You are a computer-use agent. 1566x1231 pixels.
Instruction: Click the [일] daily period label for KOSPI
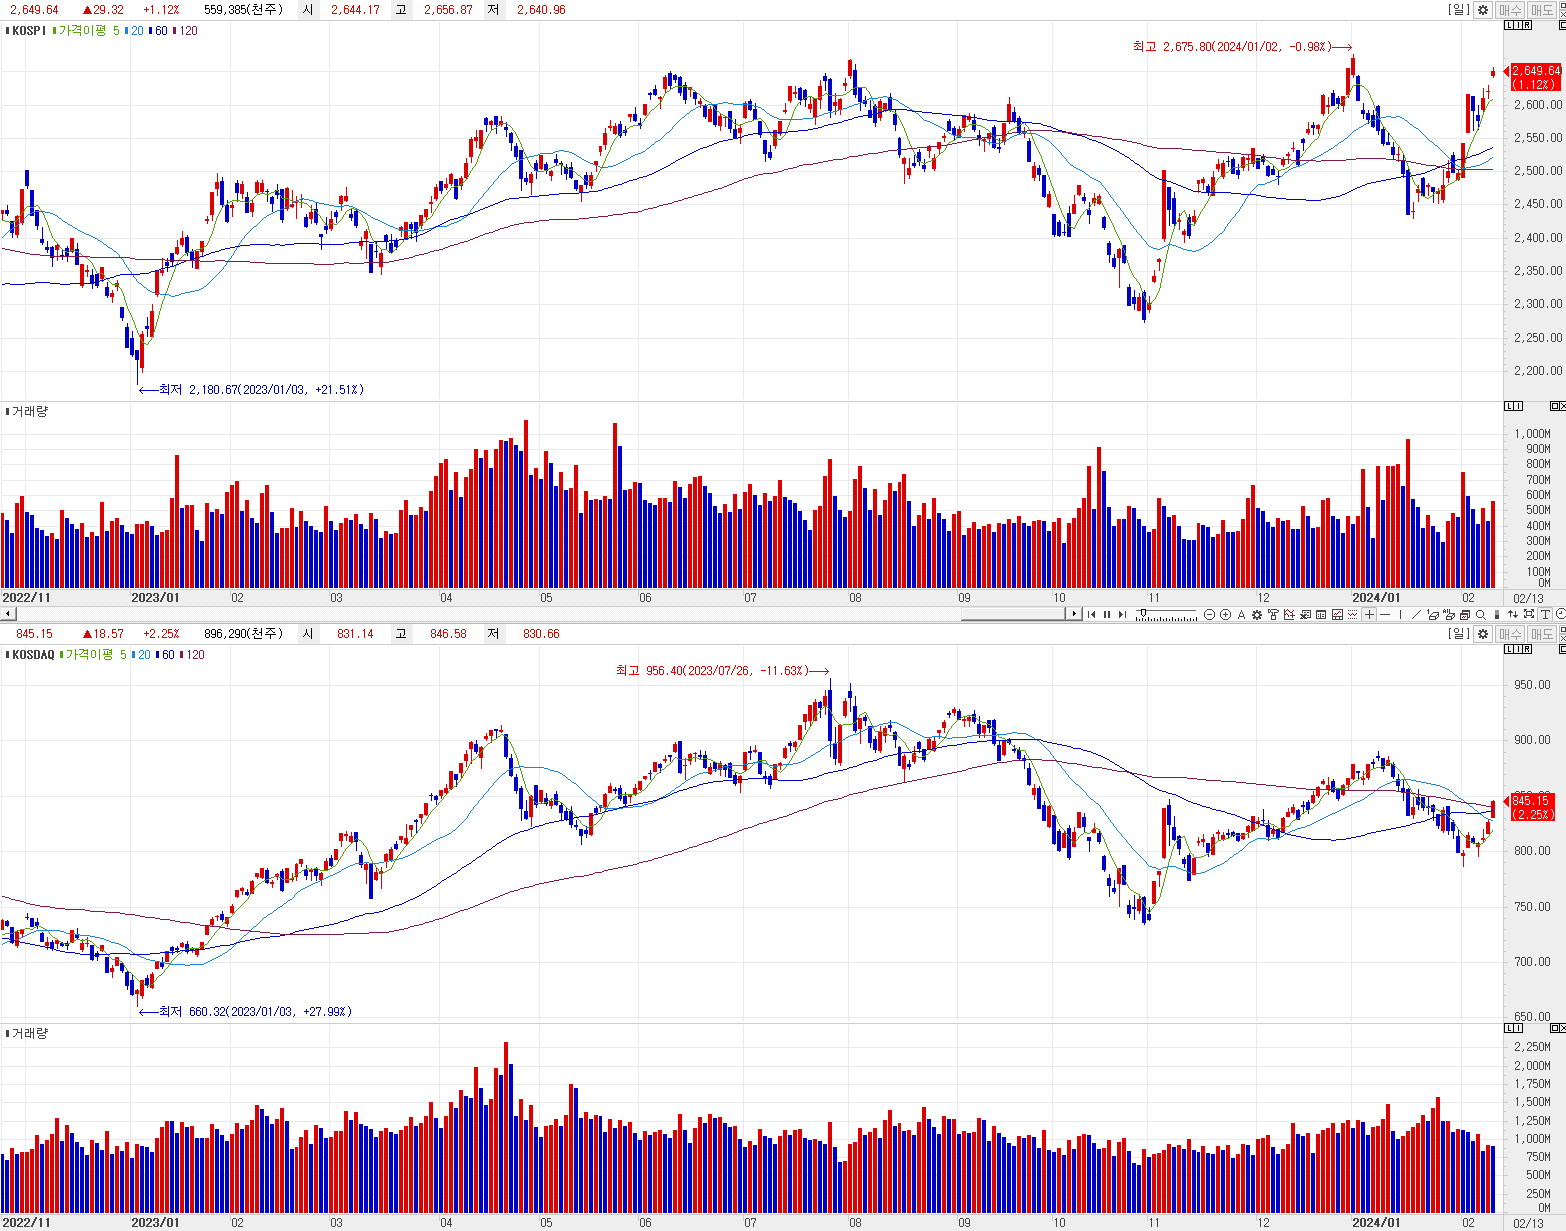coord(1459,10)
